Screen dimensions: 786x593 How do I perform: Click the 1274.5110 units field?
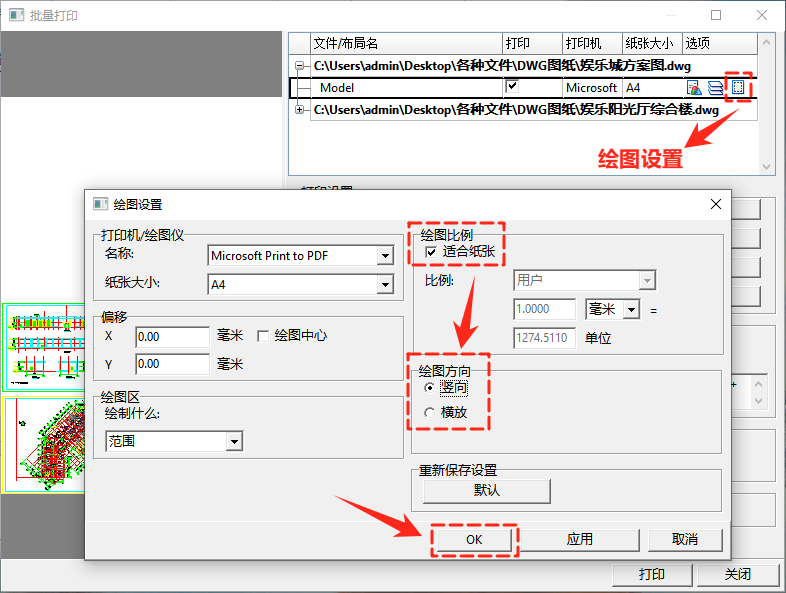pyautogui.click(x=544, y=338)
